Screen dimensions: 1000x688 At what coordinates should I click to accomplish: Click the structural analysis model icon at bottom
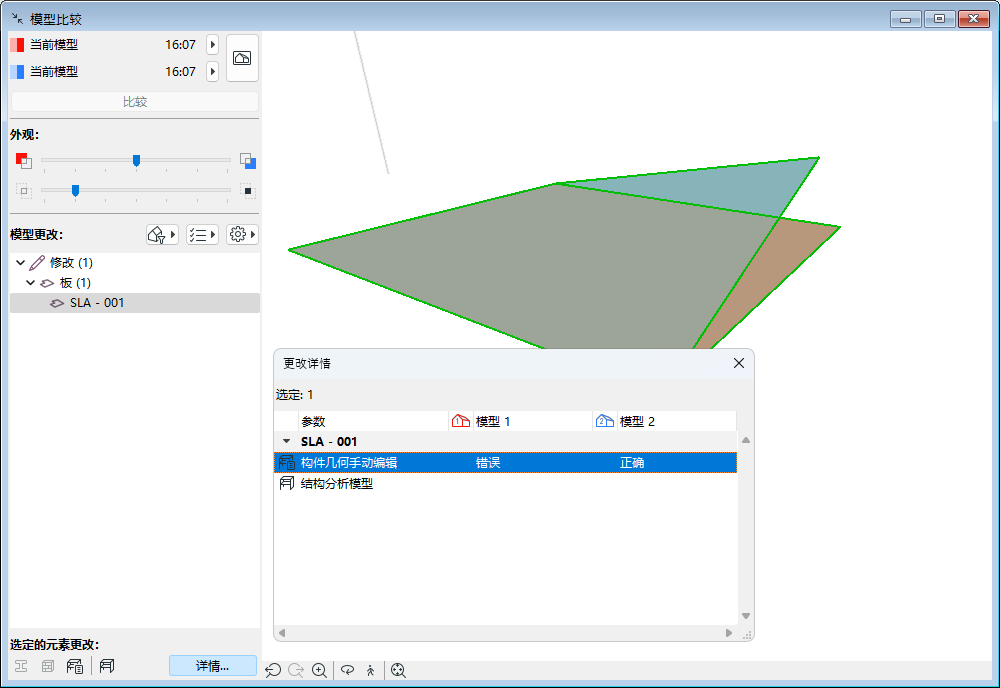point(107,666)
